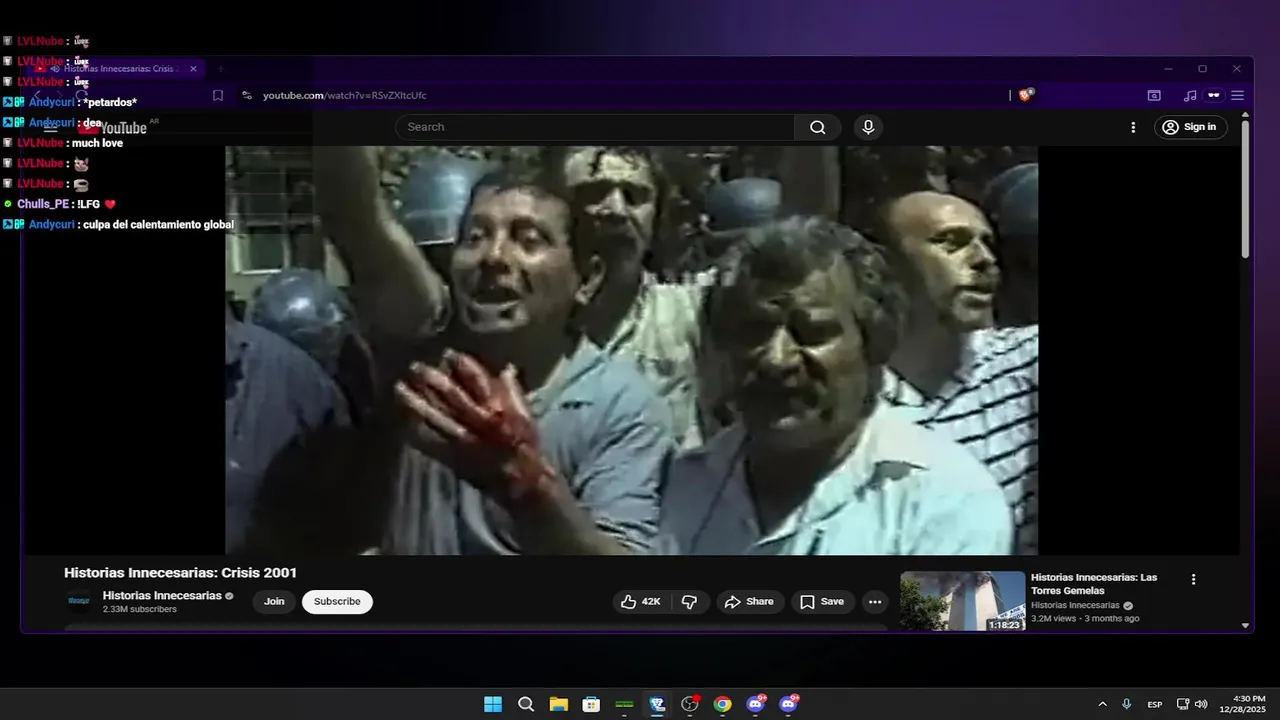Click the YouTube search magnifier button
The height and width of the screenshot is (720, 1280).
[818, 127]
